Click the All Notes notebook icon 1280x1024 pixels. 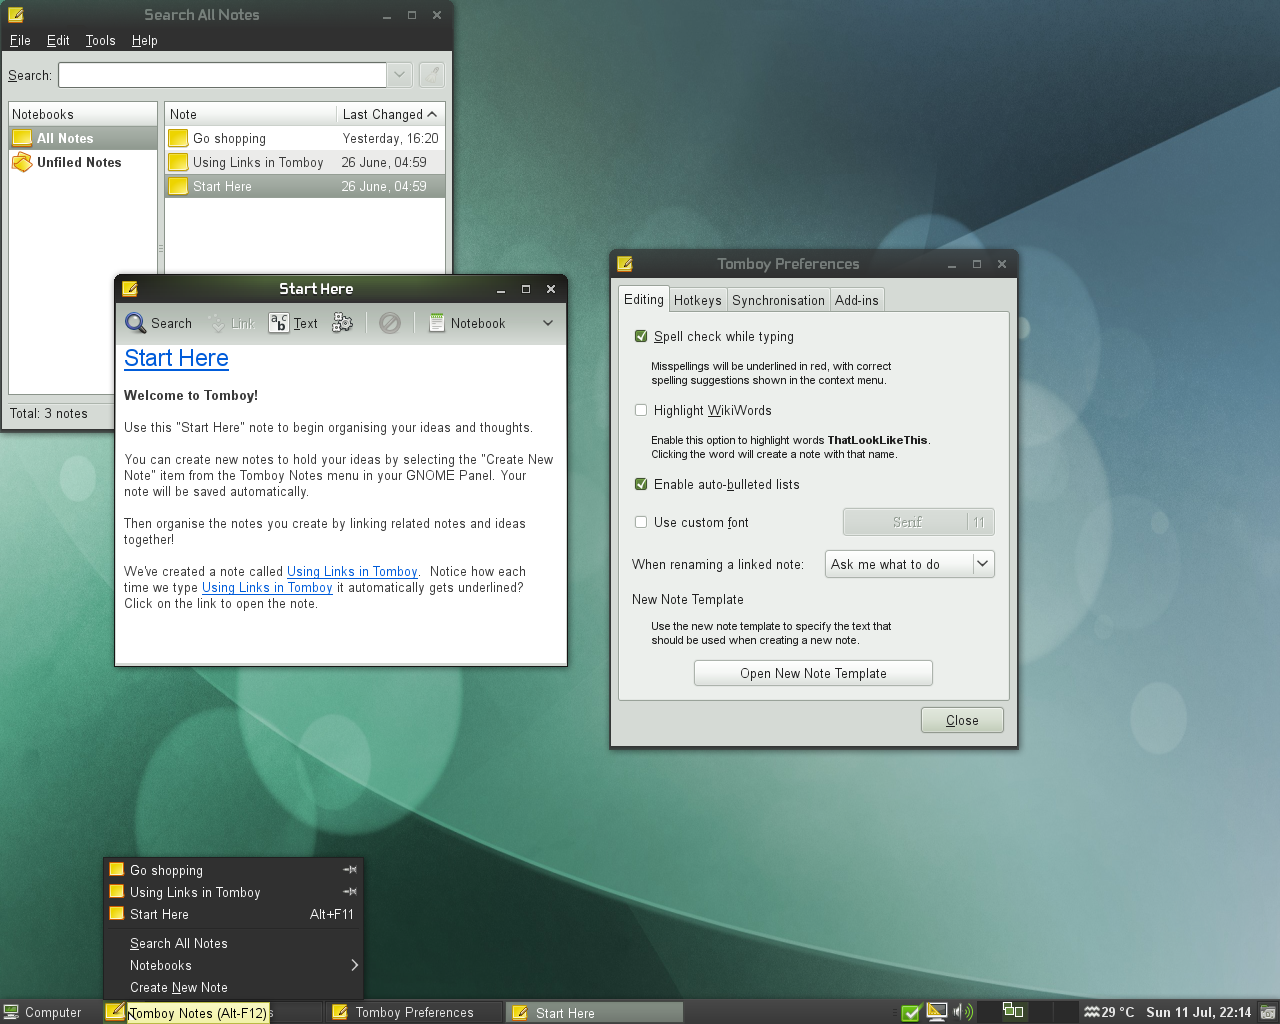tap(22, 138)
